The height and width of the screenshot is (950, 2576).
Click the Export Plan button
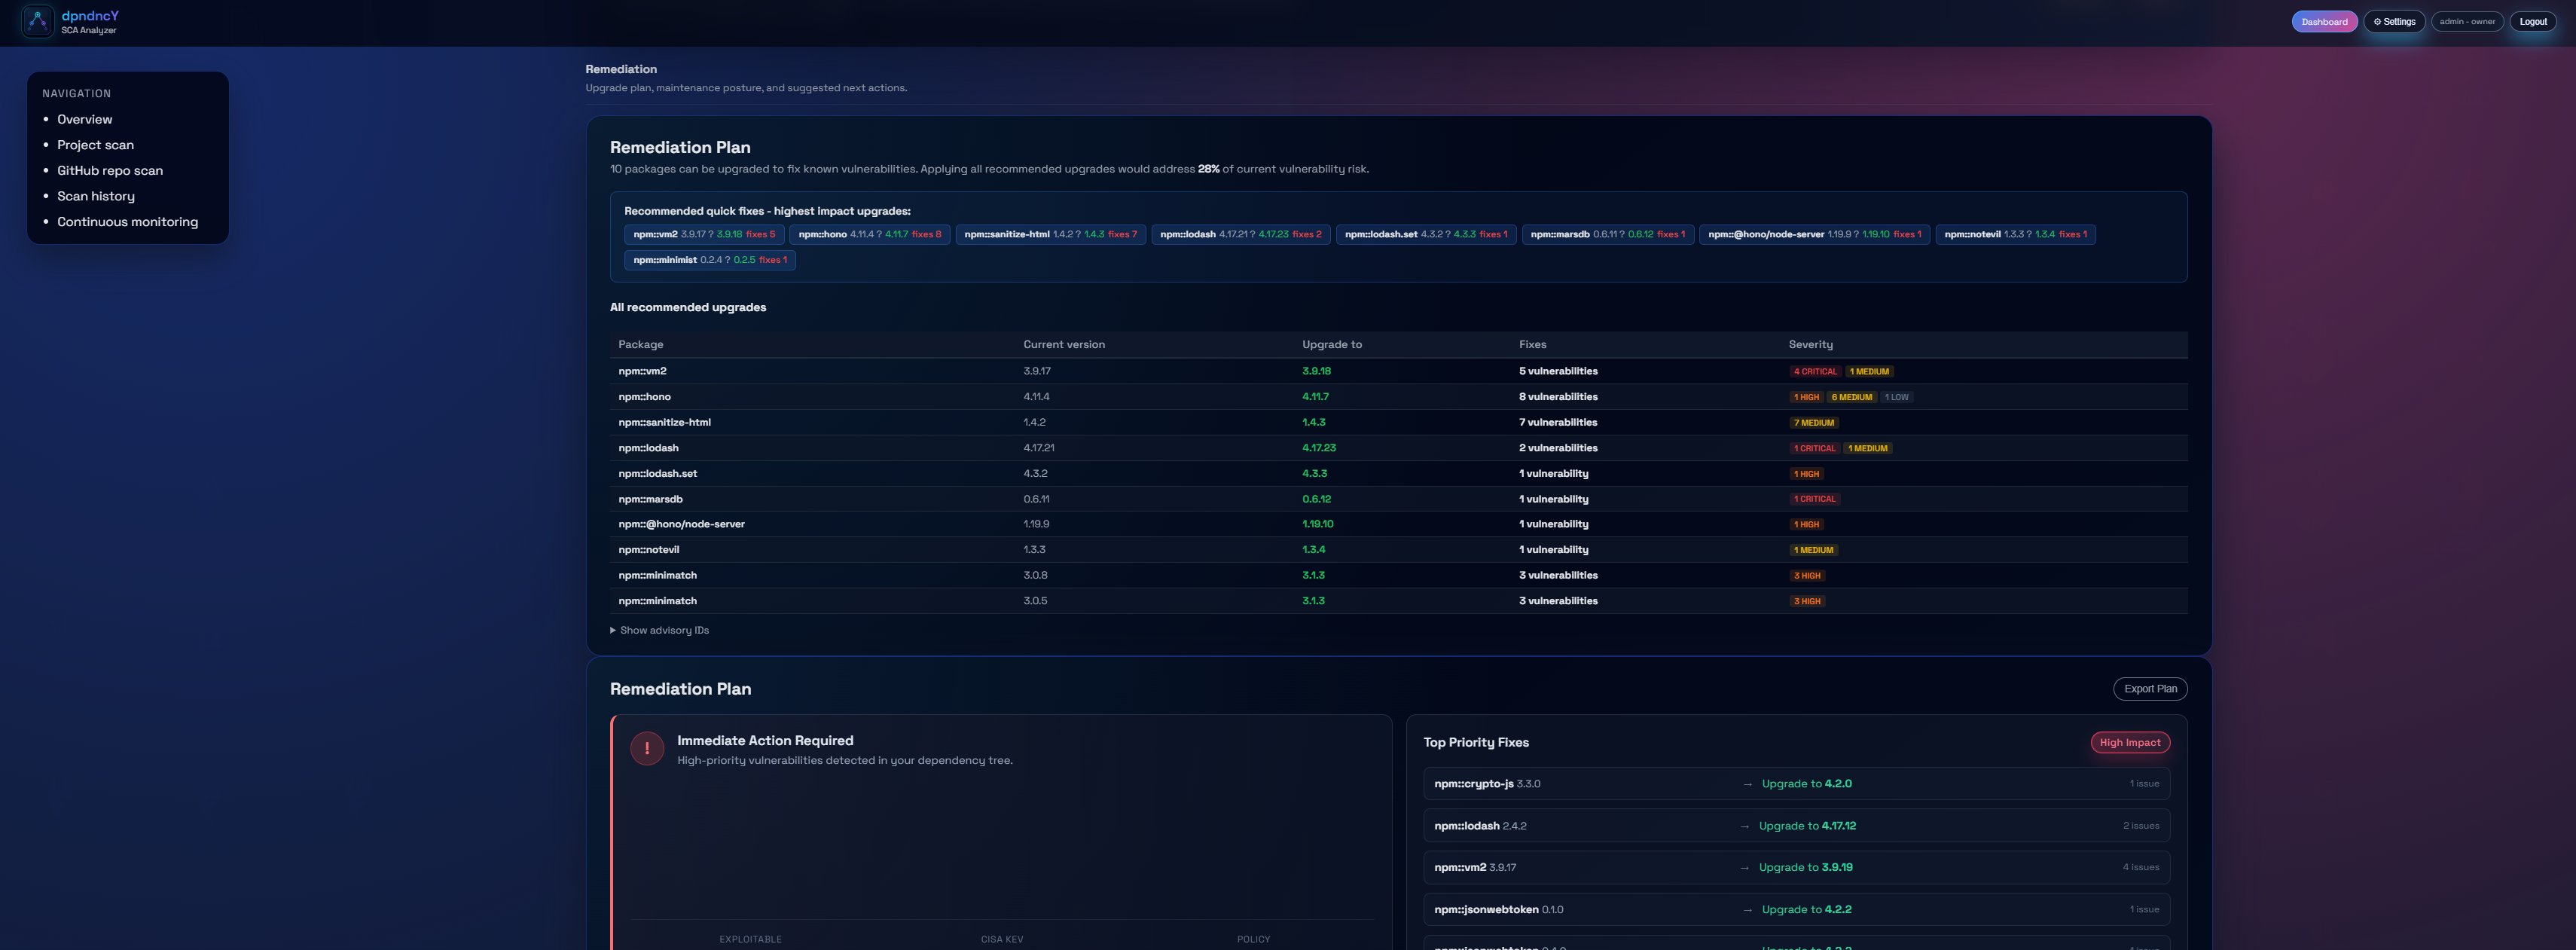(x=2149, y=689)
